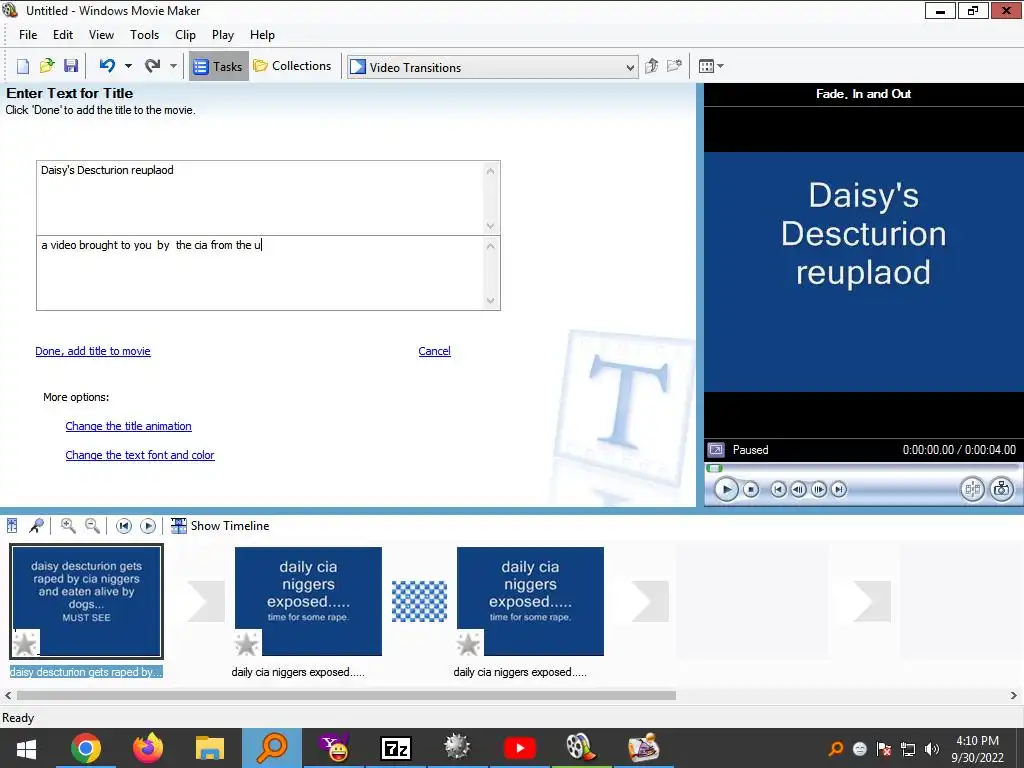Viewport: 1024px width, 768px height.
Task: Show the Collections pane
Action: pyautogui.click(x=293, y=66)
